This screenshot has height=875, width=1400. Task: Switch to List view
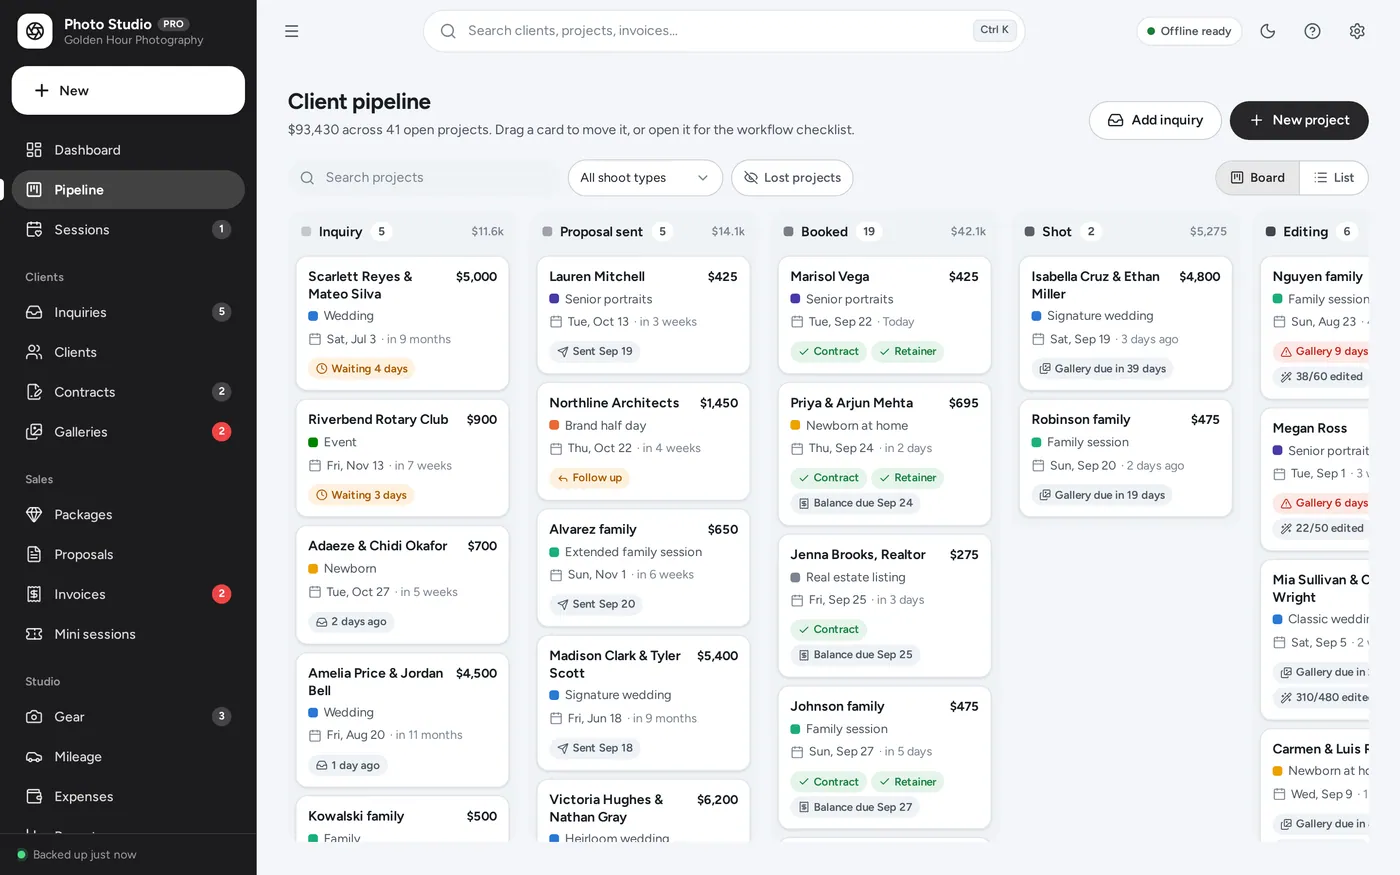[1334, 178]
